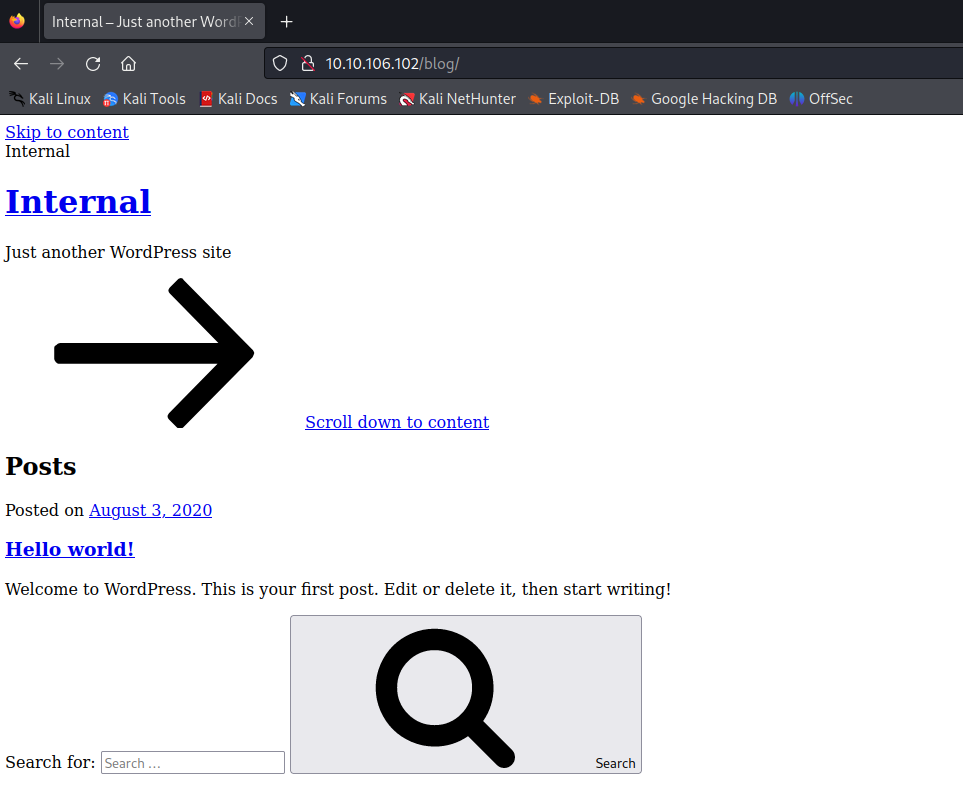963x790 pixels.
Task: Open the Exploit-DB bookmark
Action: (x=574, y=99)
